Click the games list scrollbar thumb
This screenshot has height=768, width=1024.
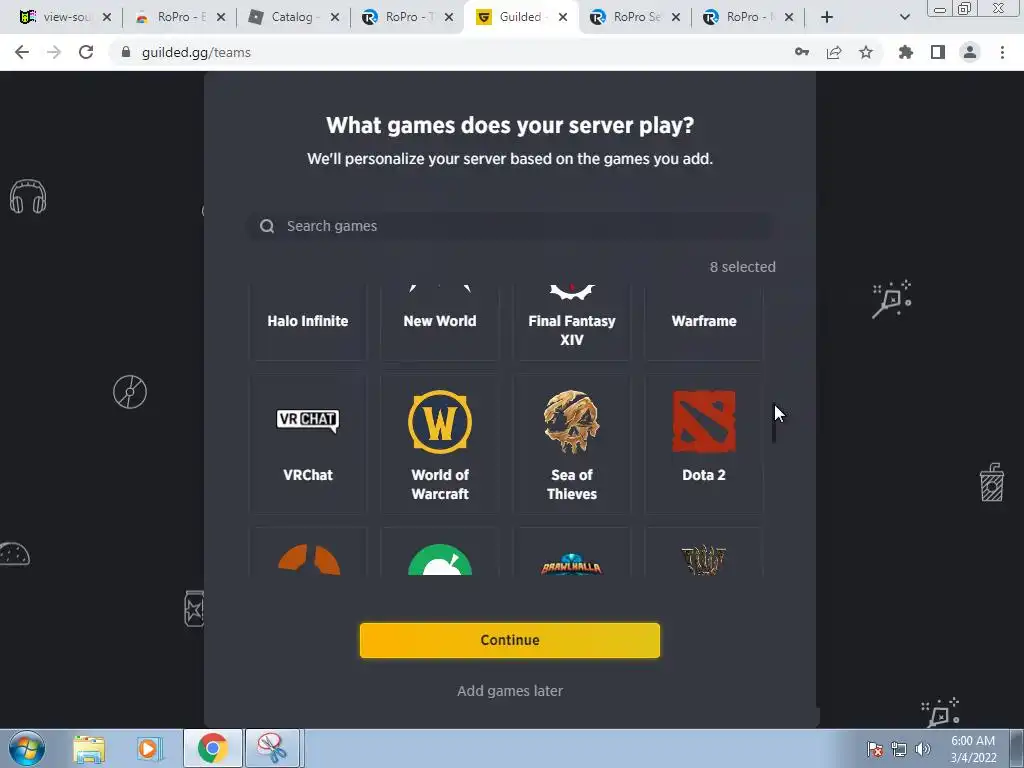[x=774, y=422]
